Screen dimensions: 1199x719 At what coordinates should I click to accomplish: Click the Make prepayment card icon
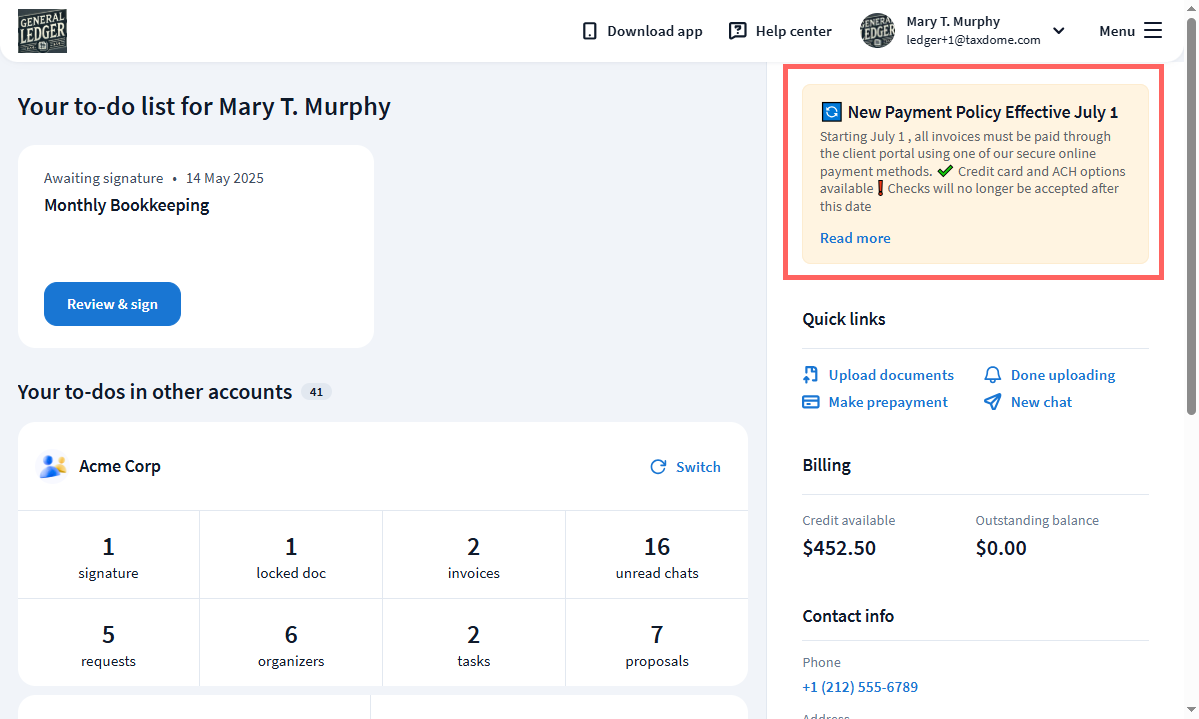click(811, 402)
